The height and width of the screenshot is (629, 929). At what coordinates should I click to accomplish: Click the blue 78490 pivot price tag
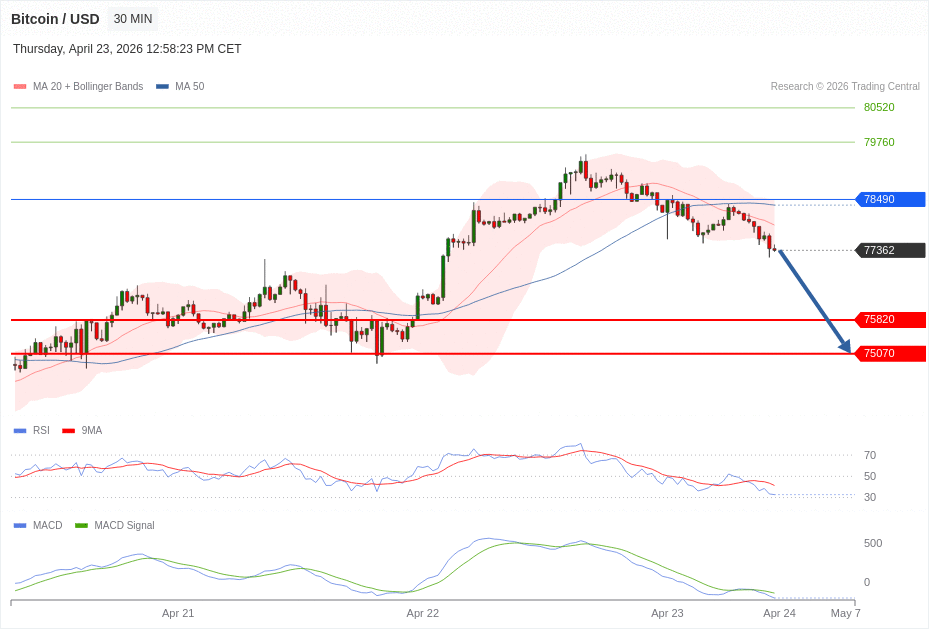click(889, 199)
